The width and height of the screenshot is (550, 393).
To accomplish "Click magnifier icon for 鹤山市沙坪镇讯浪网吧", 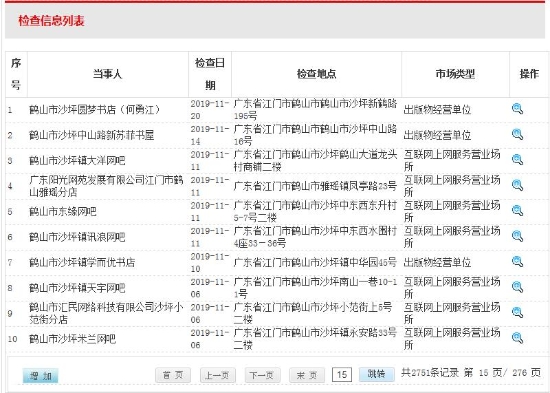I will tap(517, 236).
